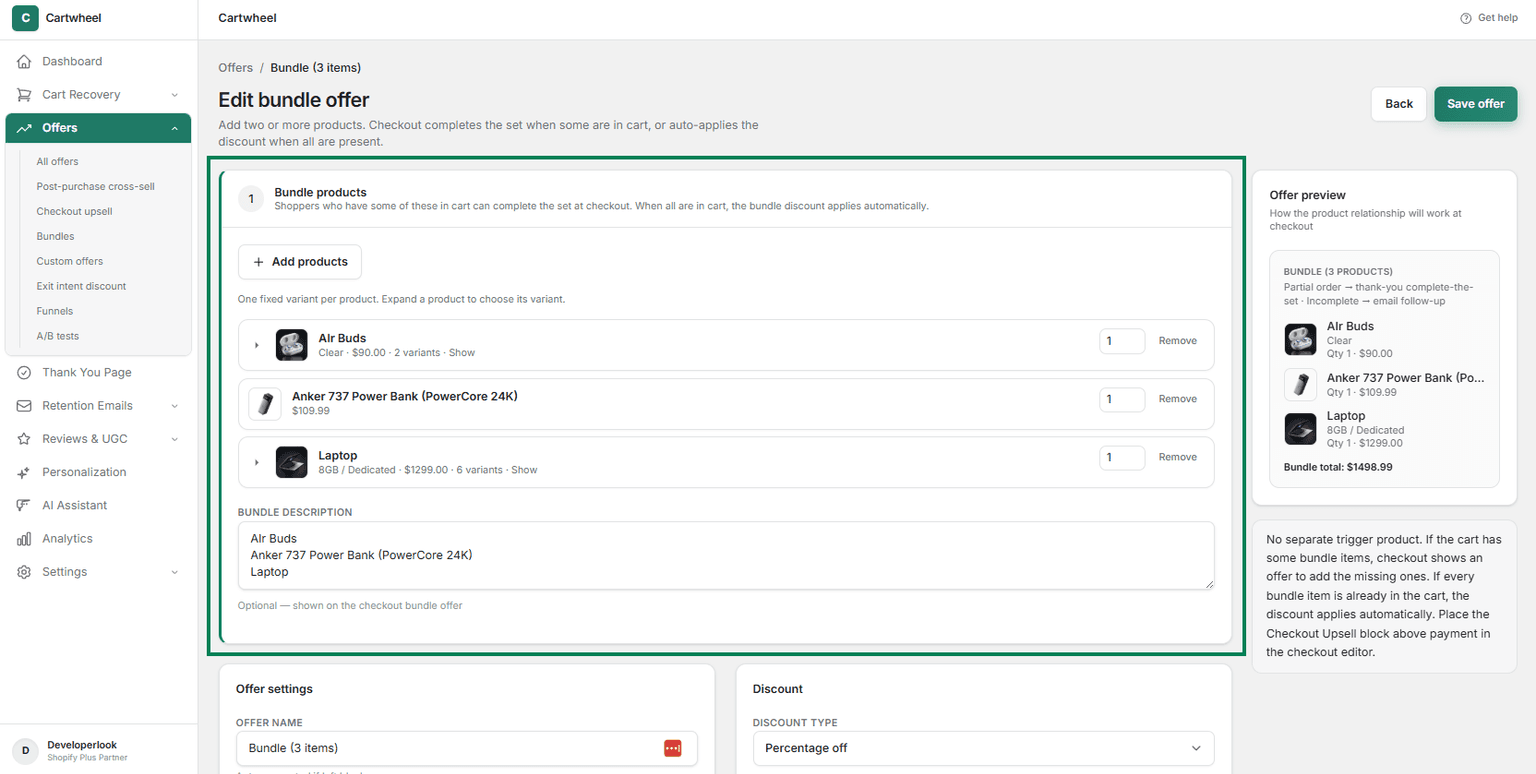Click the Add products button
Screen dimensions: 1536x774
click(x=300, y=262)
